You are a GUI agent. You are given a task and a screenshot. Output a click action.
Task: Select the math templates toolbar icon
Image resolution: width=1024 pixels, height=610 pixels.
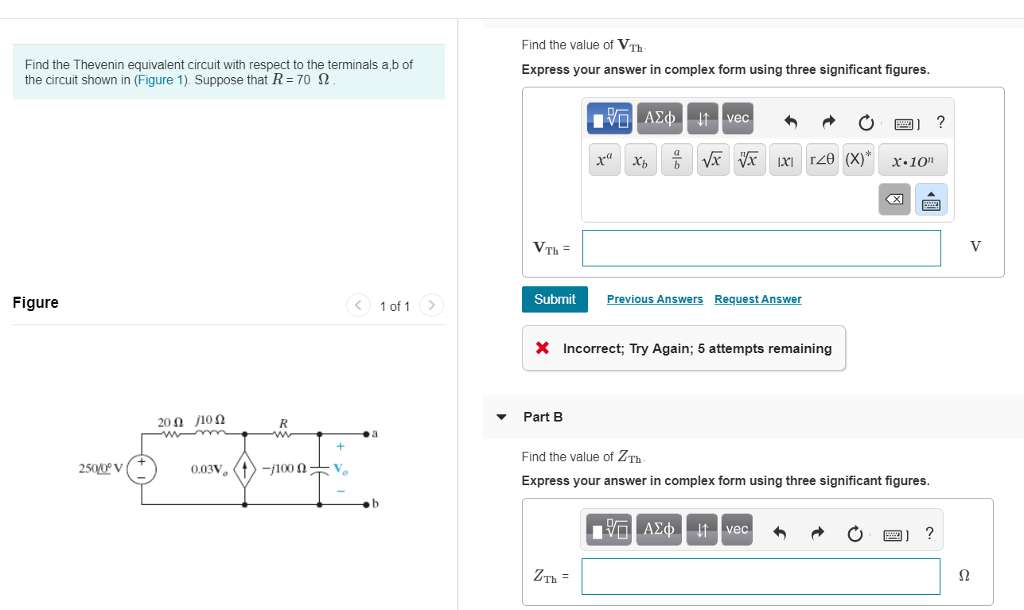610,116
